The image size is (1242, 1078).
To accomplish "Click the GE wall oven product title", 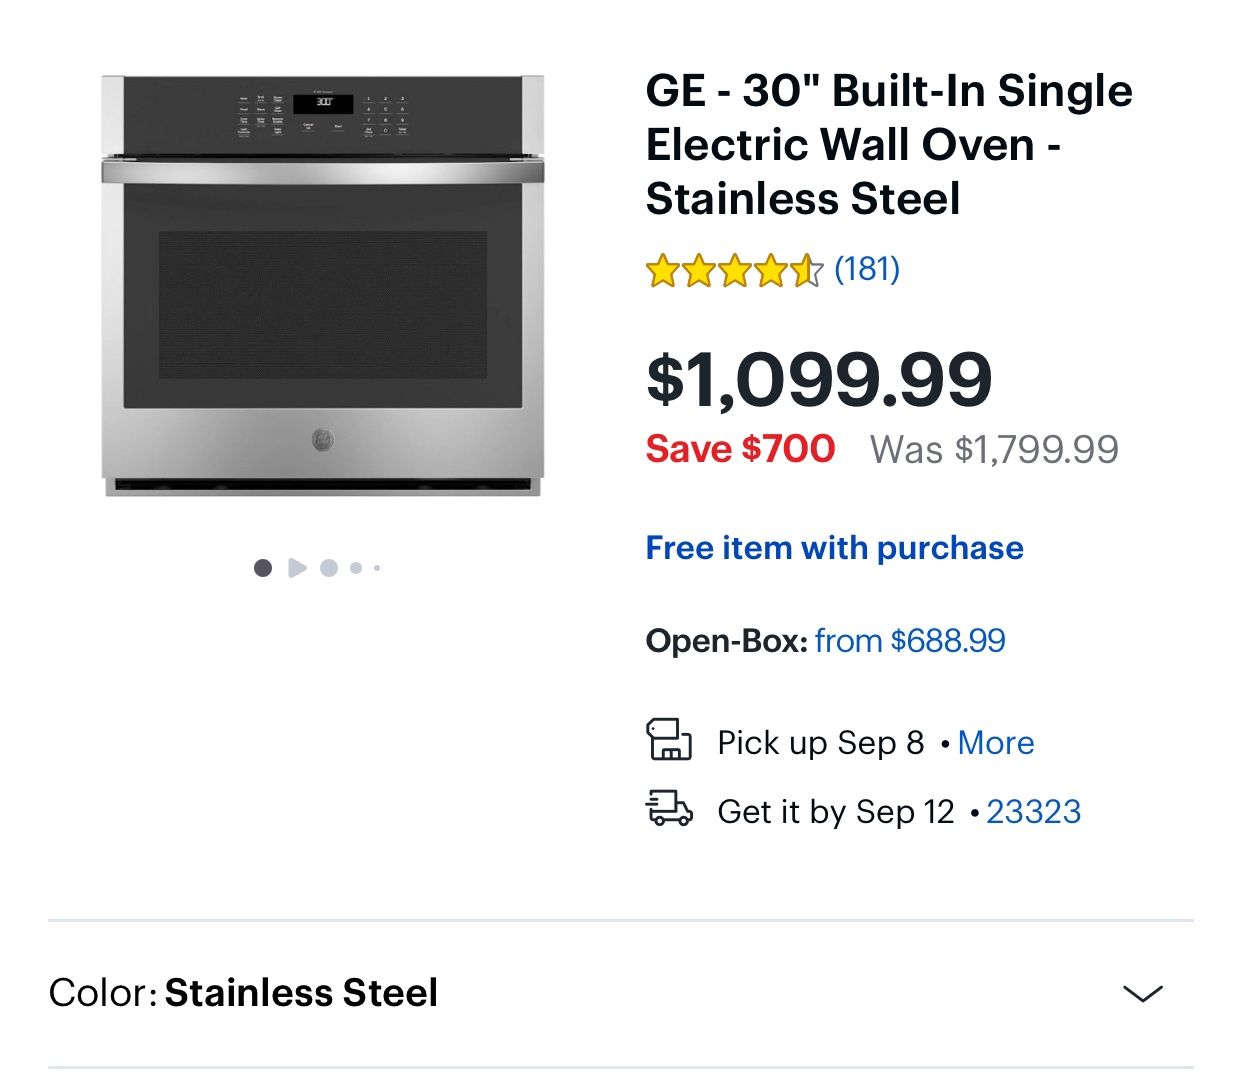I will click(888, 144).
